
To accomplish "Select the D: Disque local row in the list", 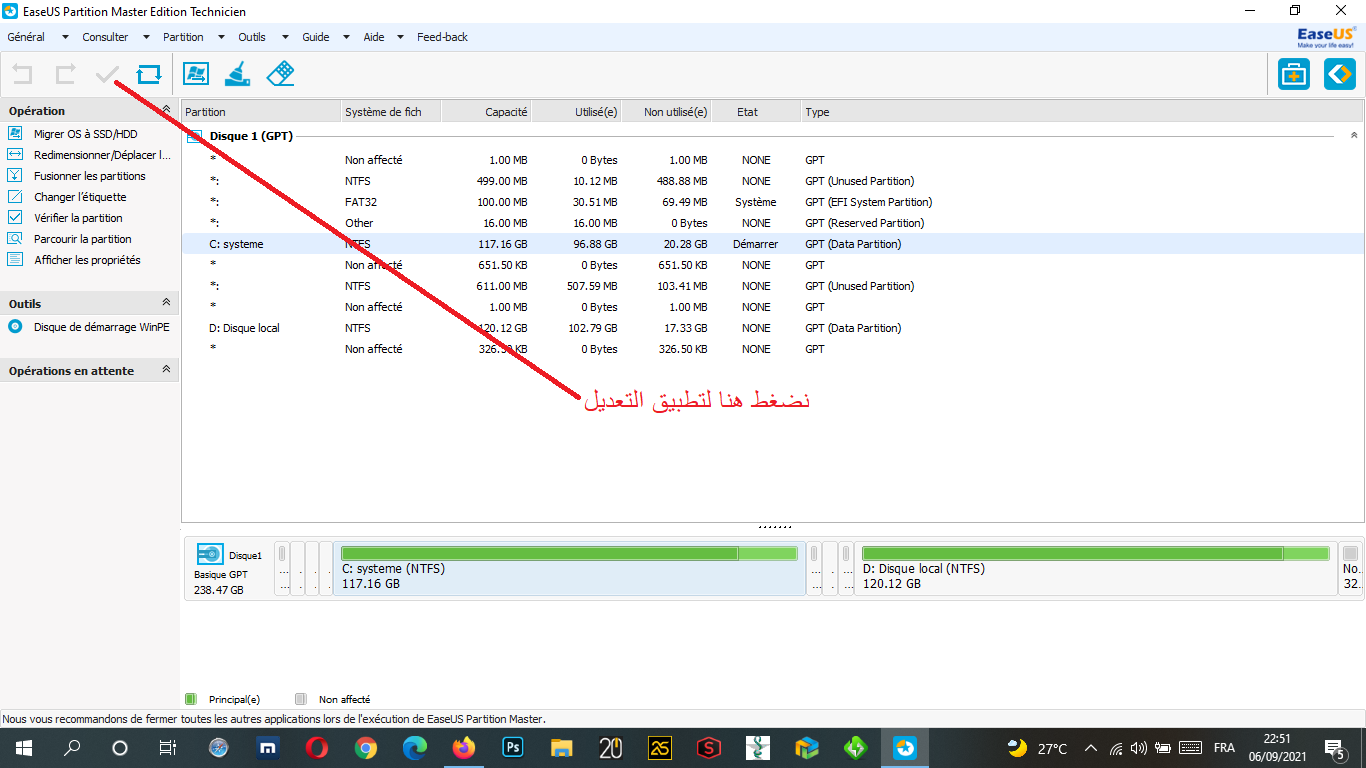I will (x=772, y=328).
